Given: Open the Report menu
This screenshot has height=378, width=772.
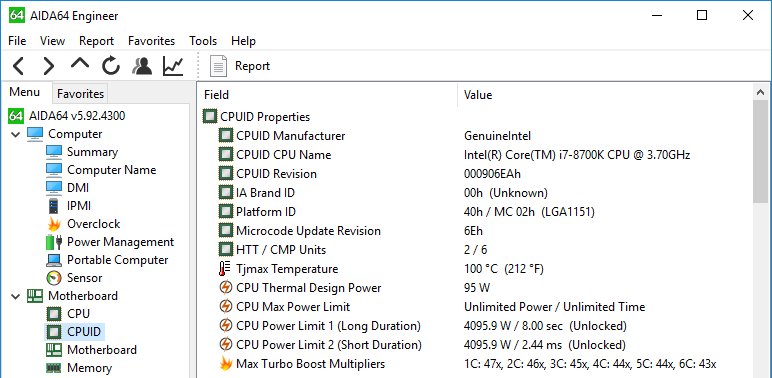Looking at the screenshot, I should 96,41.
